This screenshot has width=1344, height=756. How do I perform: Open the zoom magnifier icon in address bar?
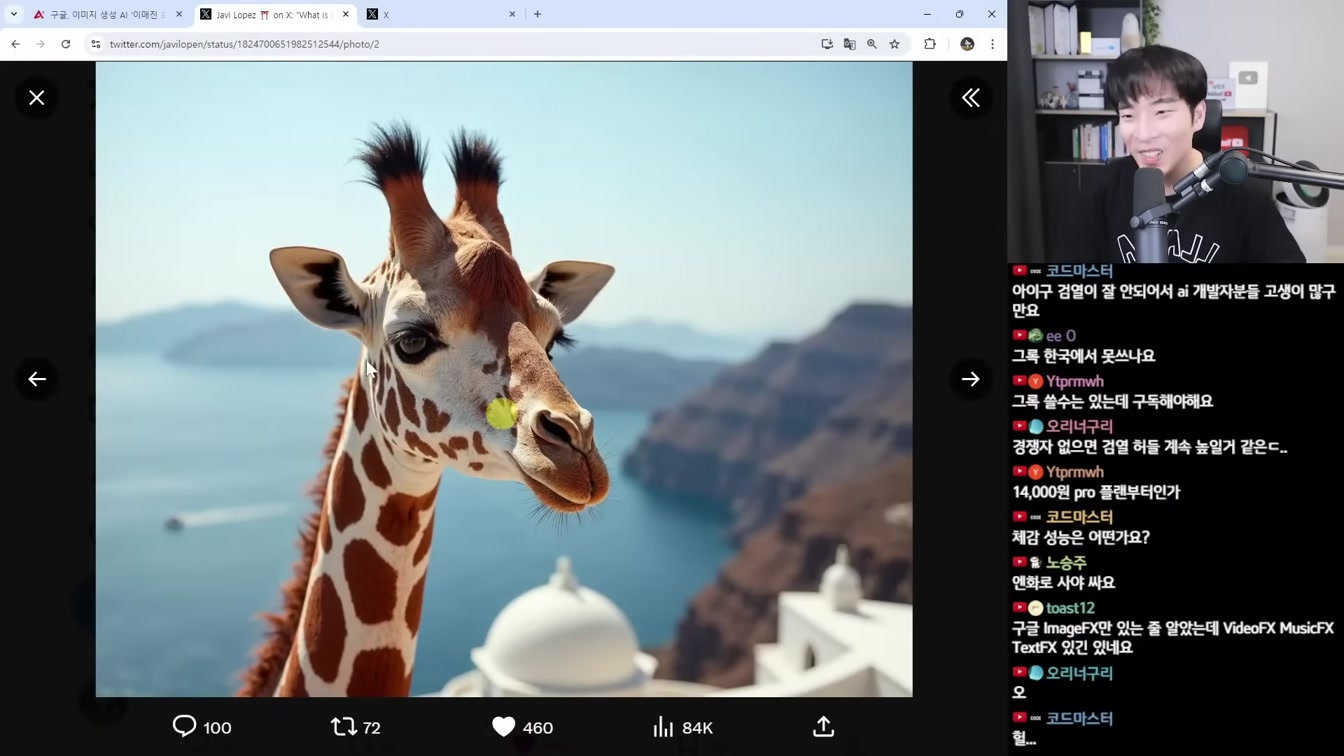[x=872, y=44]
